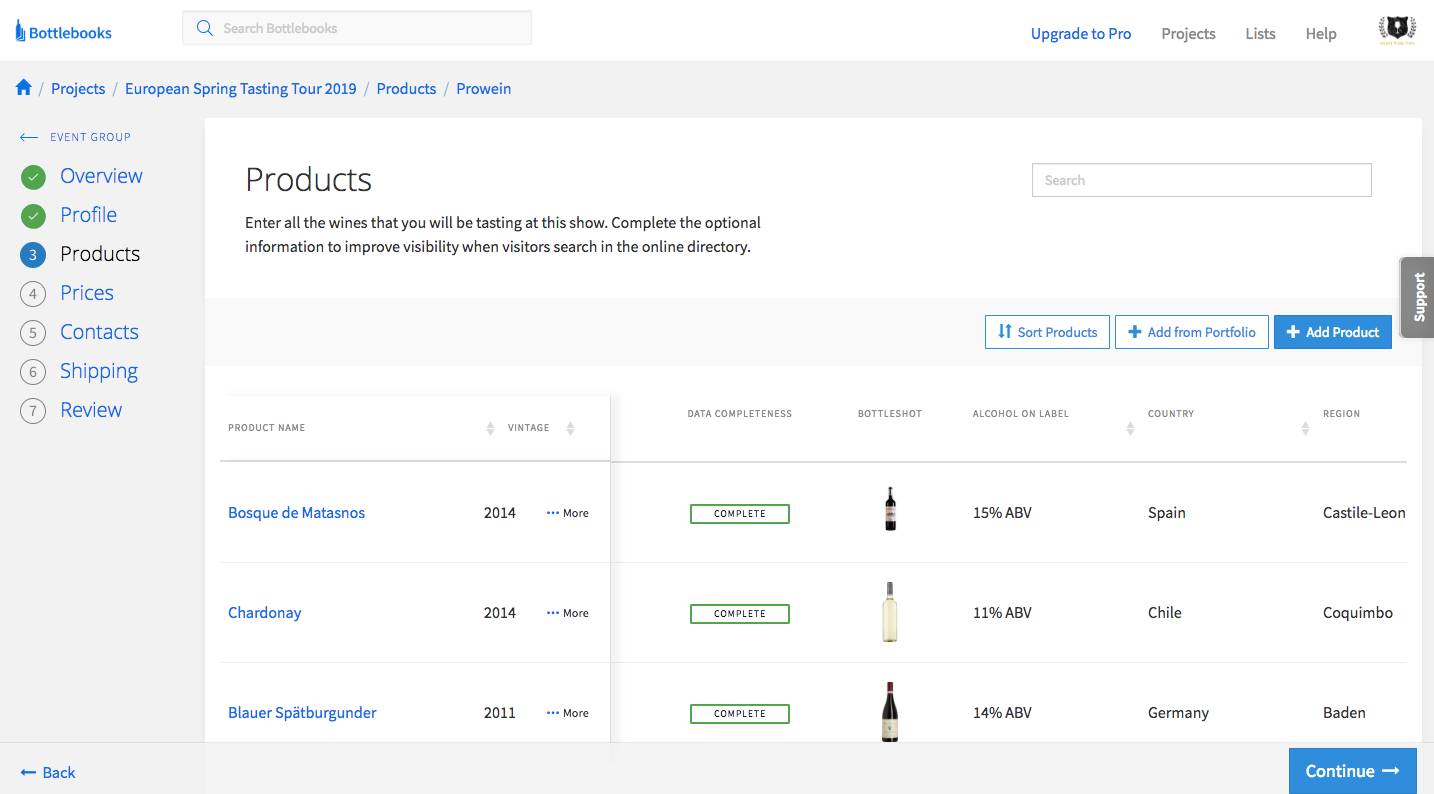The width and height of the screenshot is (1434, 794).
Task: Open the Prices step
Action: pos(87,293)
